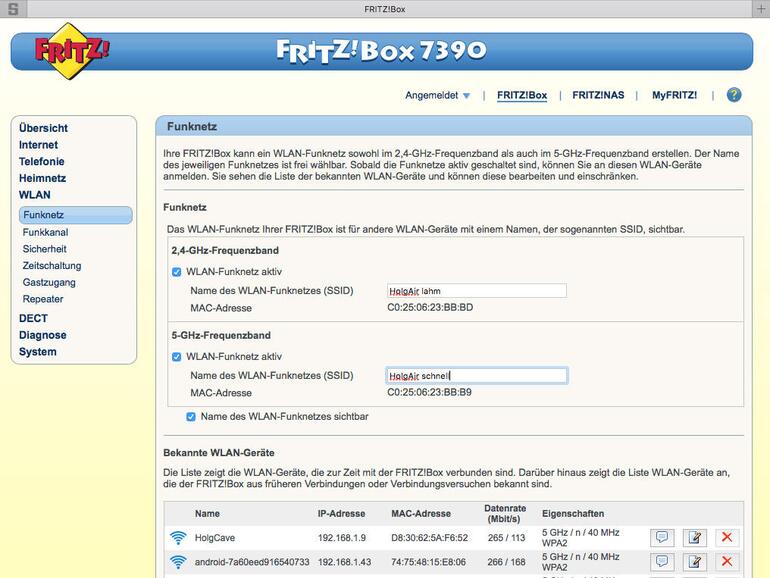Delete the android-7a60eed916540733 device entry
The height and width of the screenshot is (578, 770).
point(727,561)
